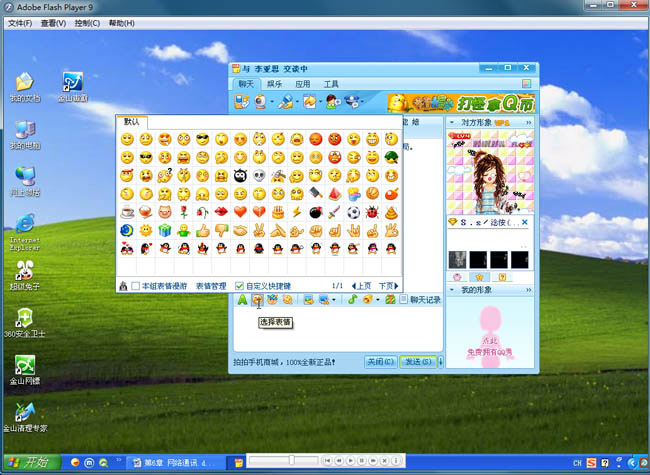Open the Windows 开始 start button

point(32,462)
